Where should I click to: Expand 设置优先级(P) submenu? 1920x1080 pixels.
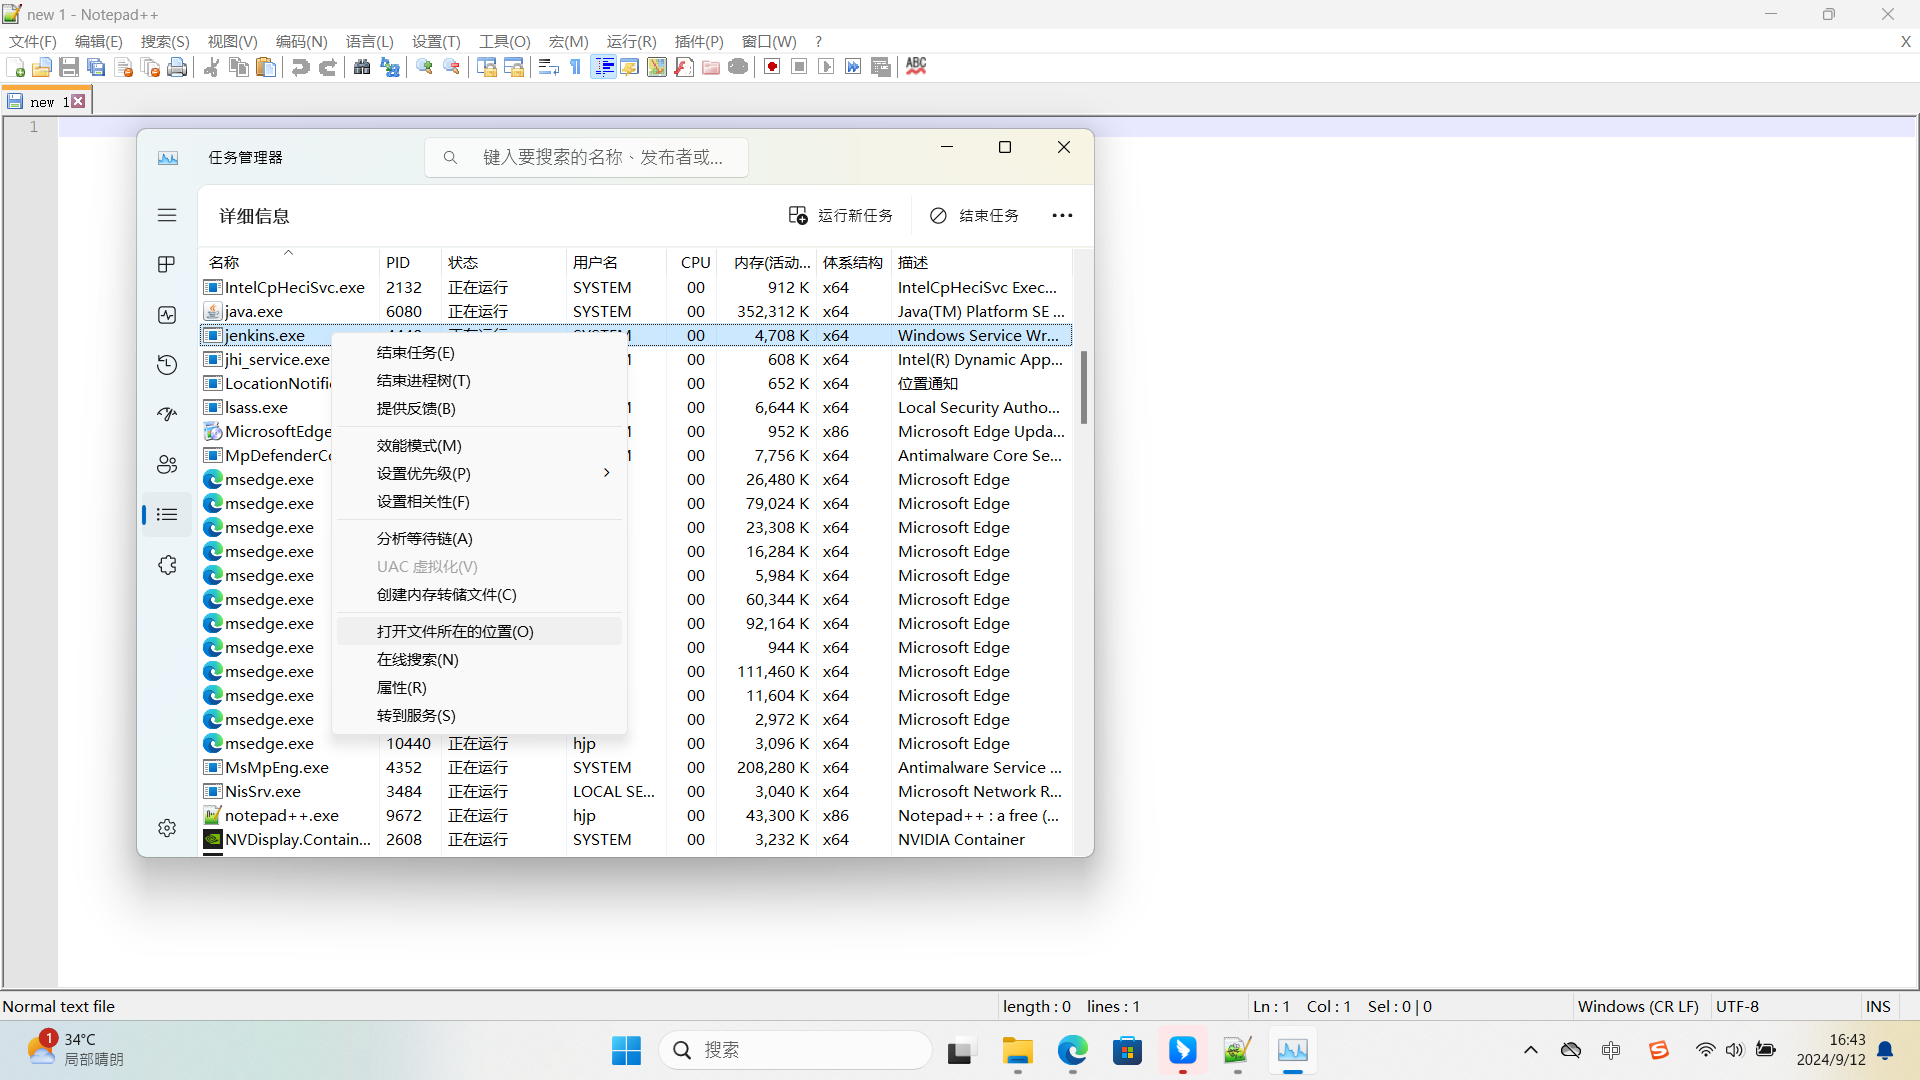pyautogui.click(x=480, y=474)
